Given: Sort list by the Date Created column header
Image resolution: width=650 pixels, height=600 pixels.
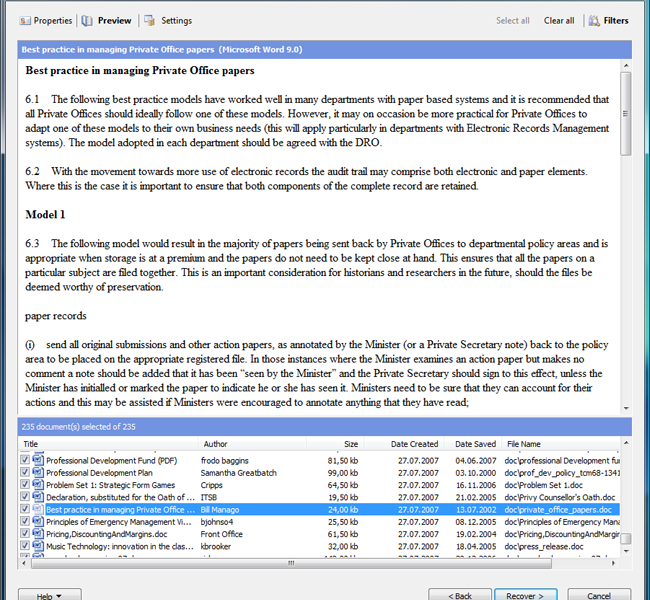Looking at the screenshot, I should click(404, 444).
